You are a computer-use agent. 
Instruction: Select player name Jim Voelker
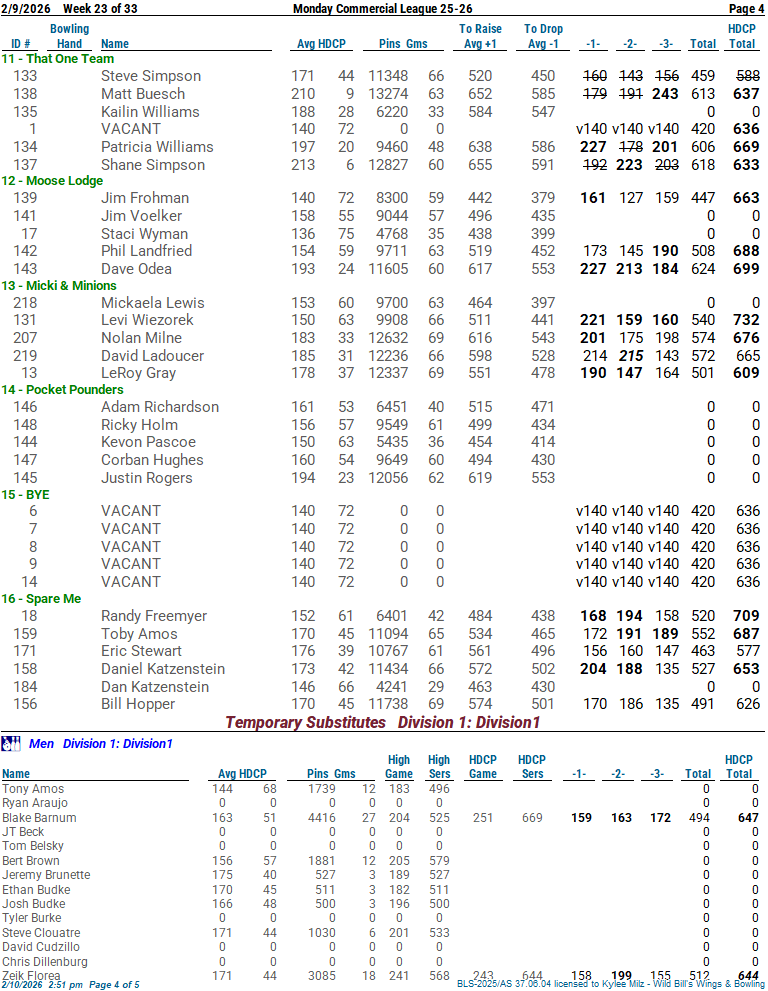point(142,216)
